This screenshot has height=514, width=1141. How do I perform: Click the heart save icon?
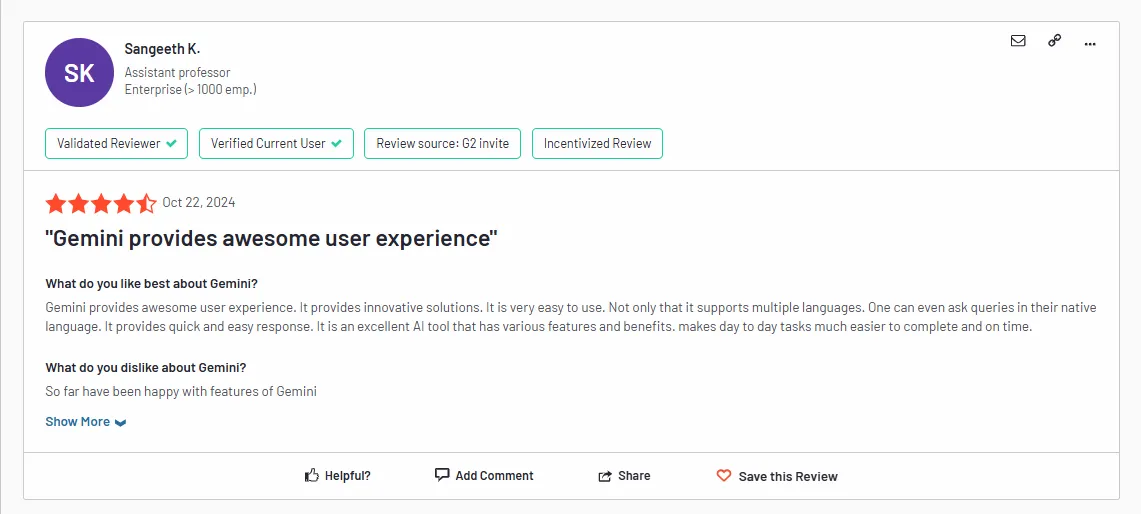tap(723, 475)
